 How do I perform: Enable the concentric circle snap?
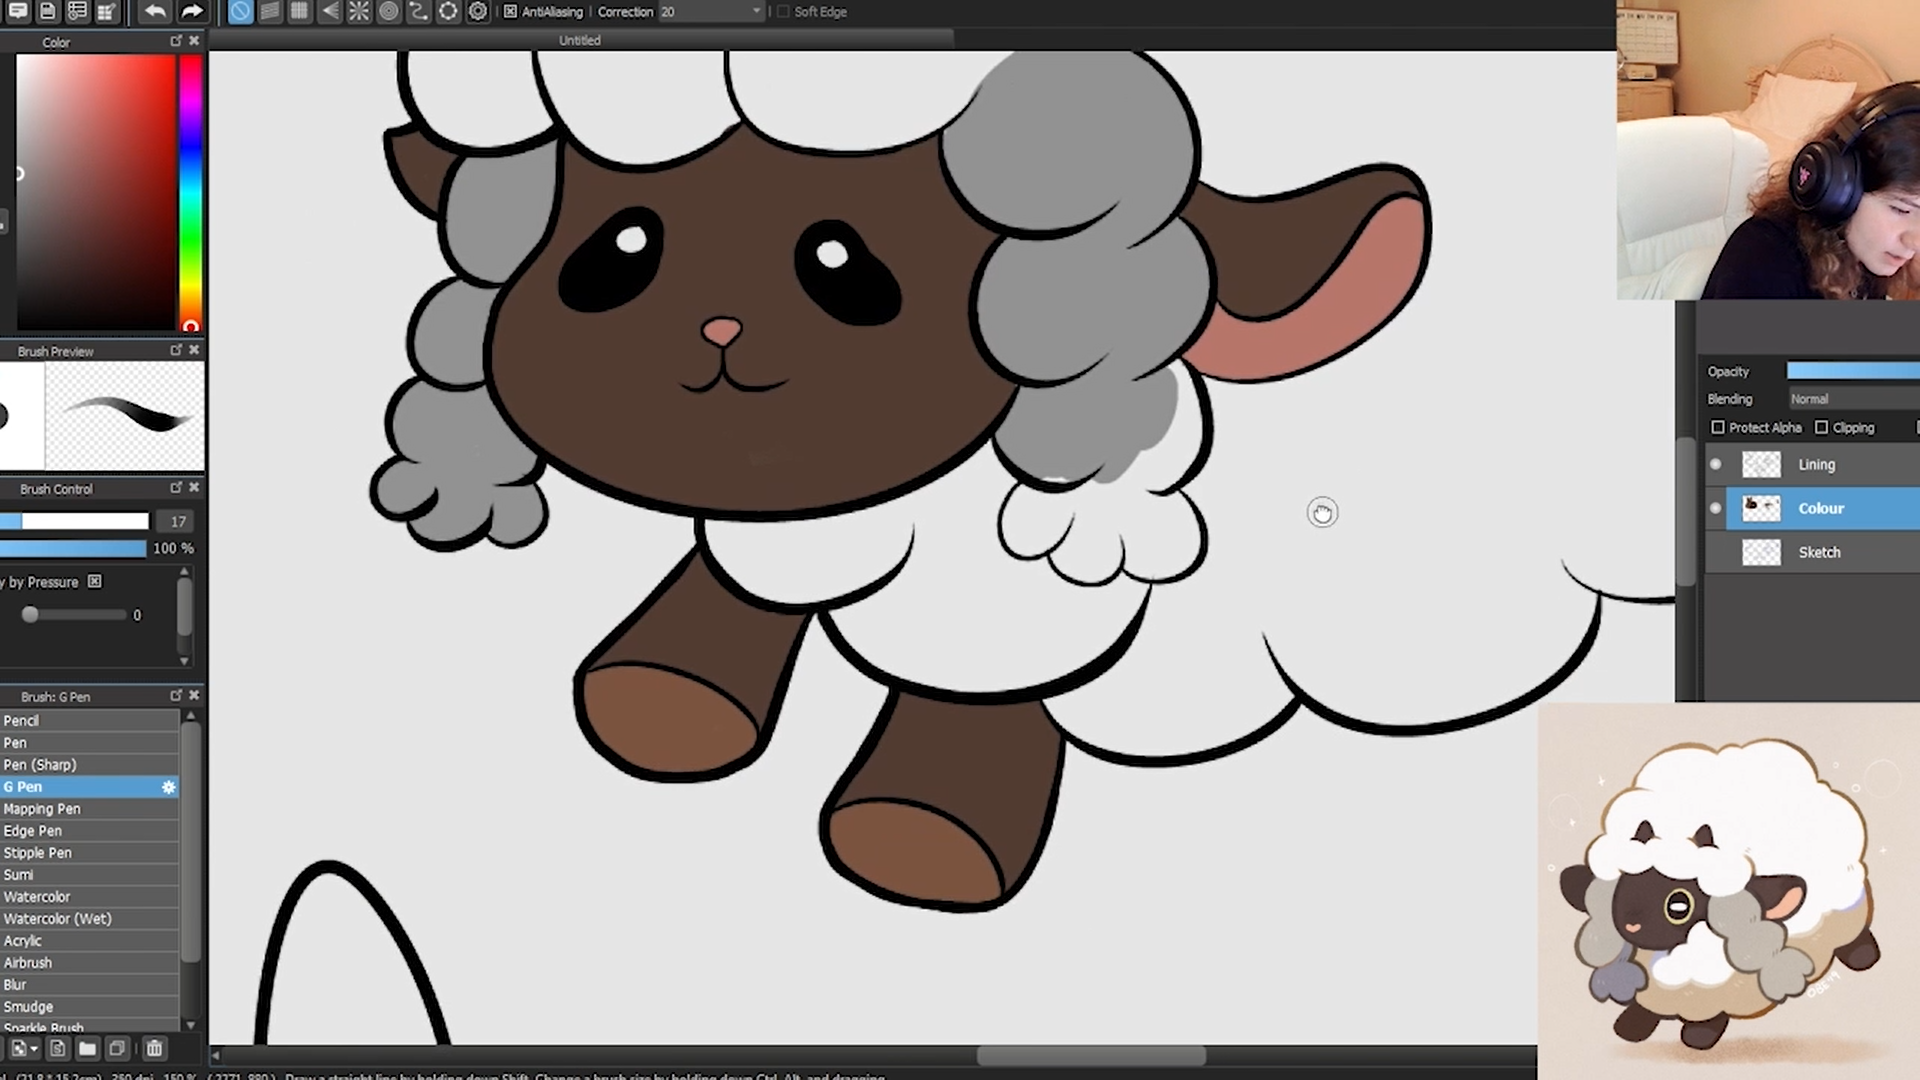tap(389, 11)
